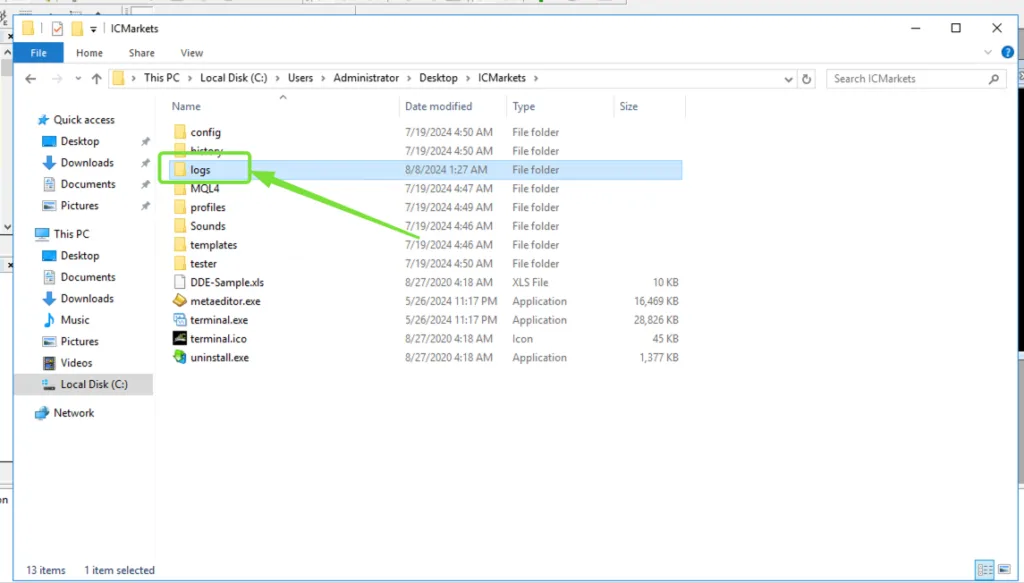
Task: Click the Properties checkmark in quick access toolbar
Action: [57, 29]
